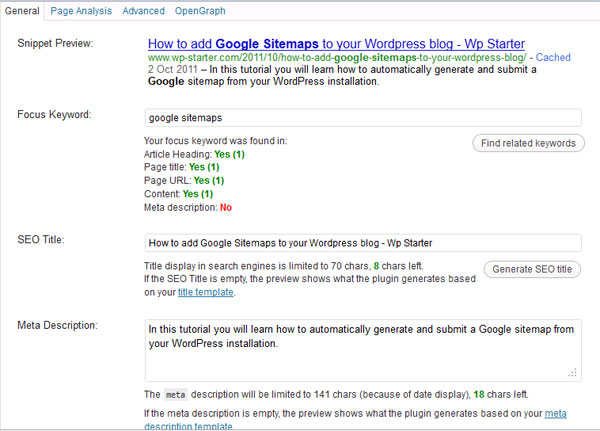Click the red Meta description No status
600x431 pixels.
point(225,207)
